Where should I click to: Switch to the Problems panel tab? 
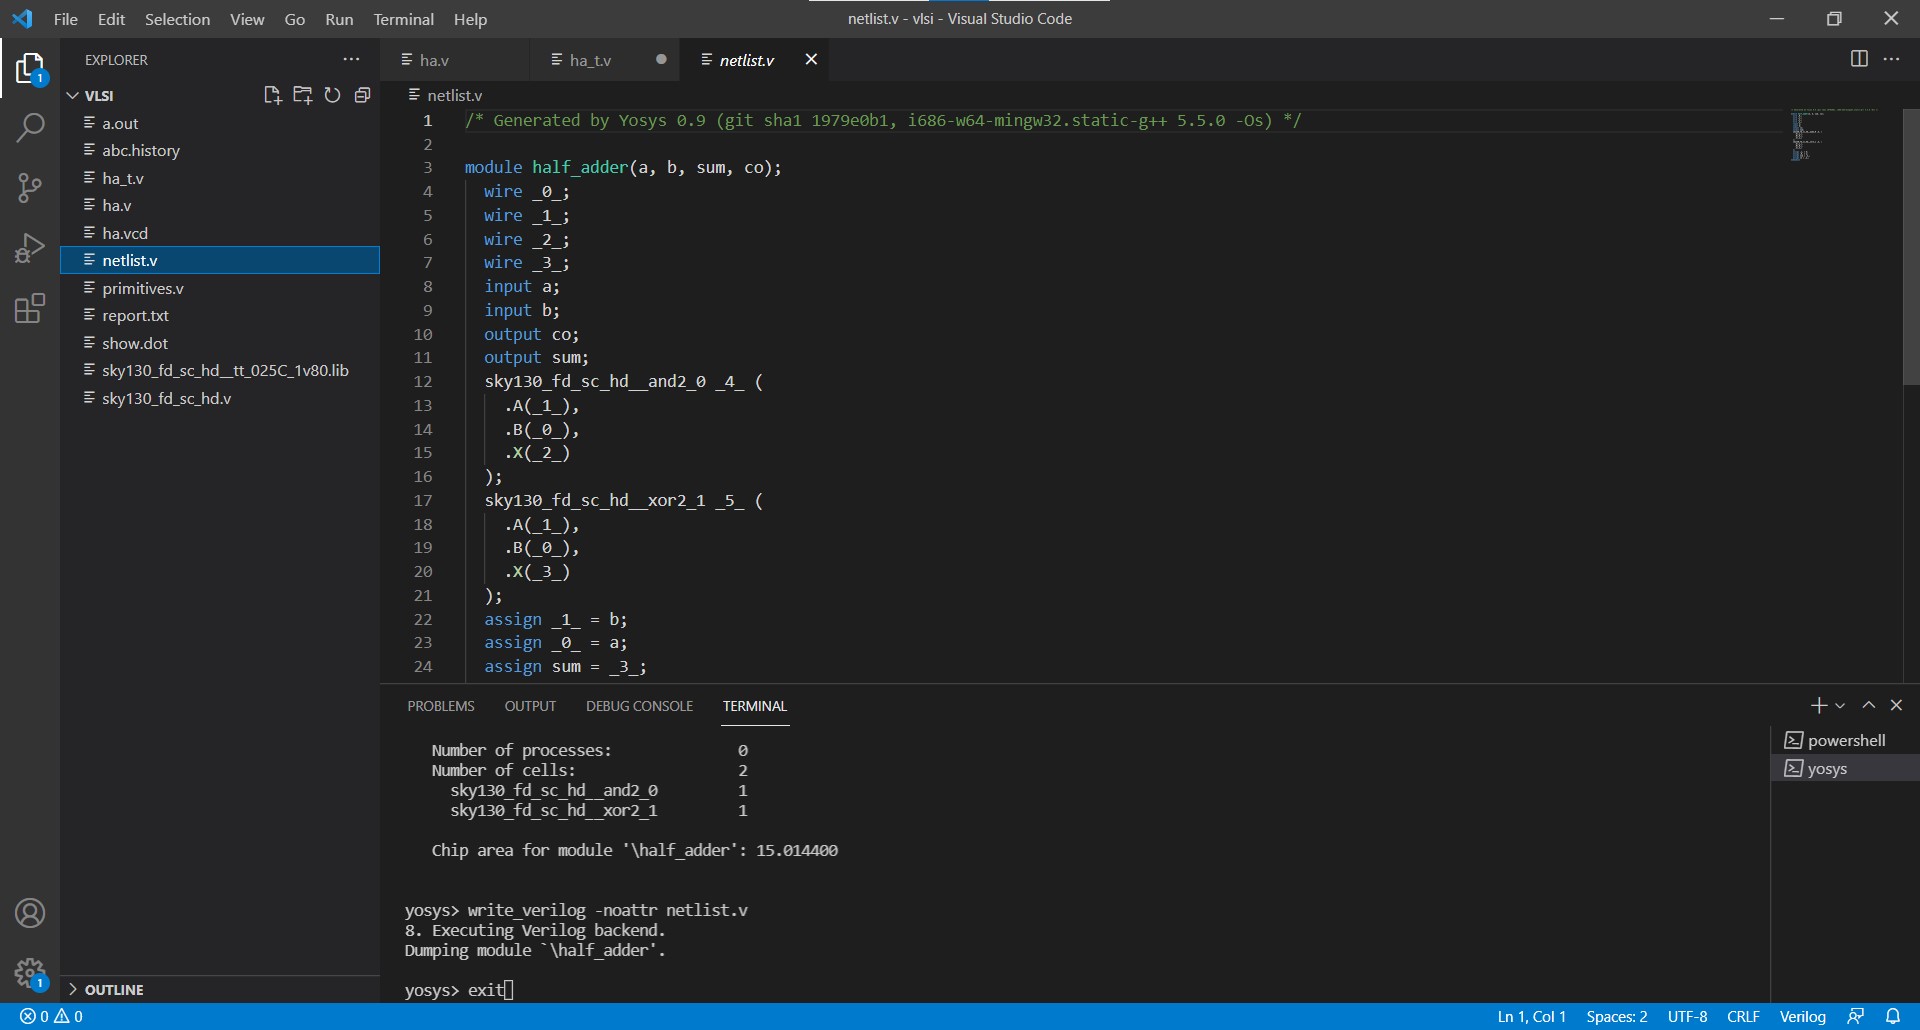tap(441, 706)
